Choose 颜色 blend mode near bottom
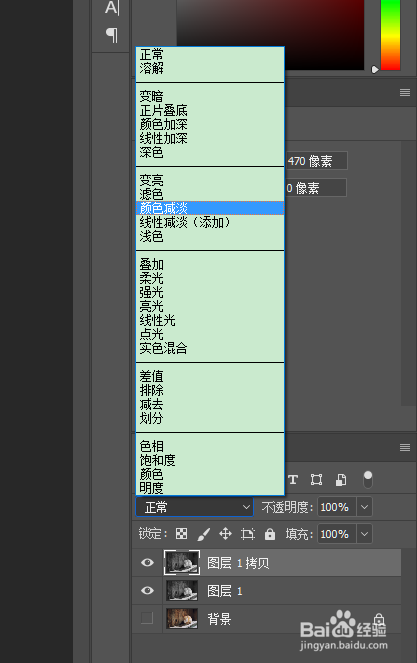Image resolution: width=417 pixels, height=663 pixels. pyautogui.click(x=210, y=474)
